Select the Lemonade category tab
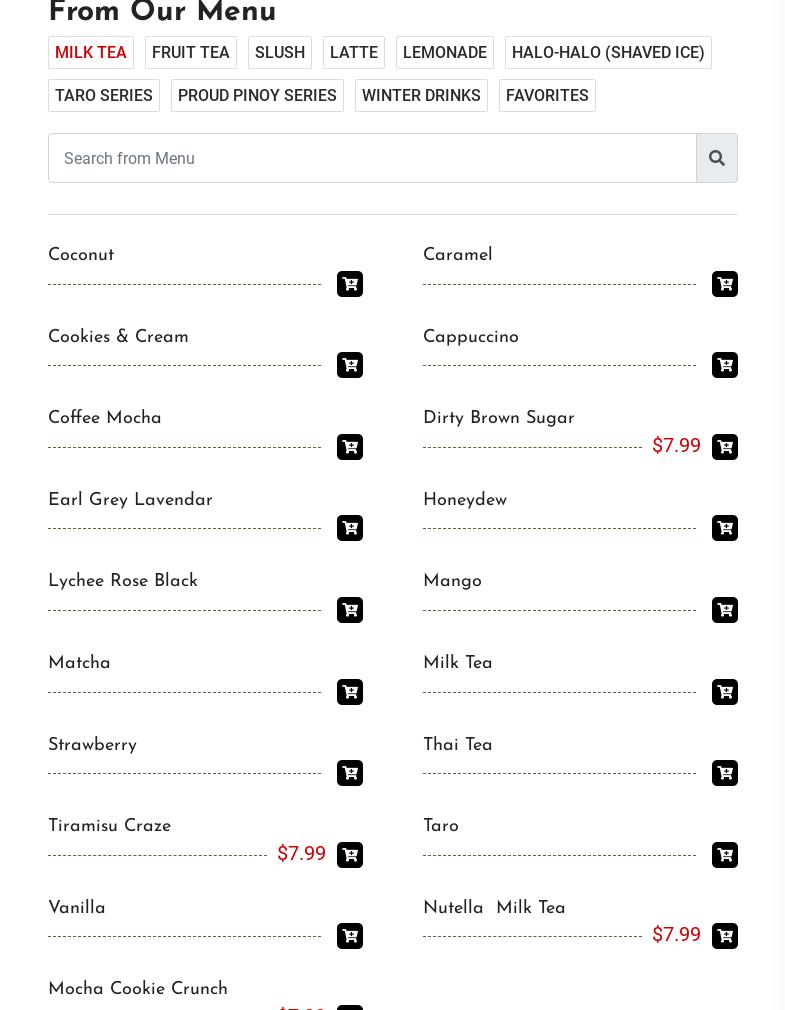This screenshot has height=1010, width=785. 445,52
